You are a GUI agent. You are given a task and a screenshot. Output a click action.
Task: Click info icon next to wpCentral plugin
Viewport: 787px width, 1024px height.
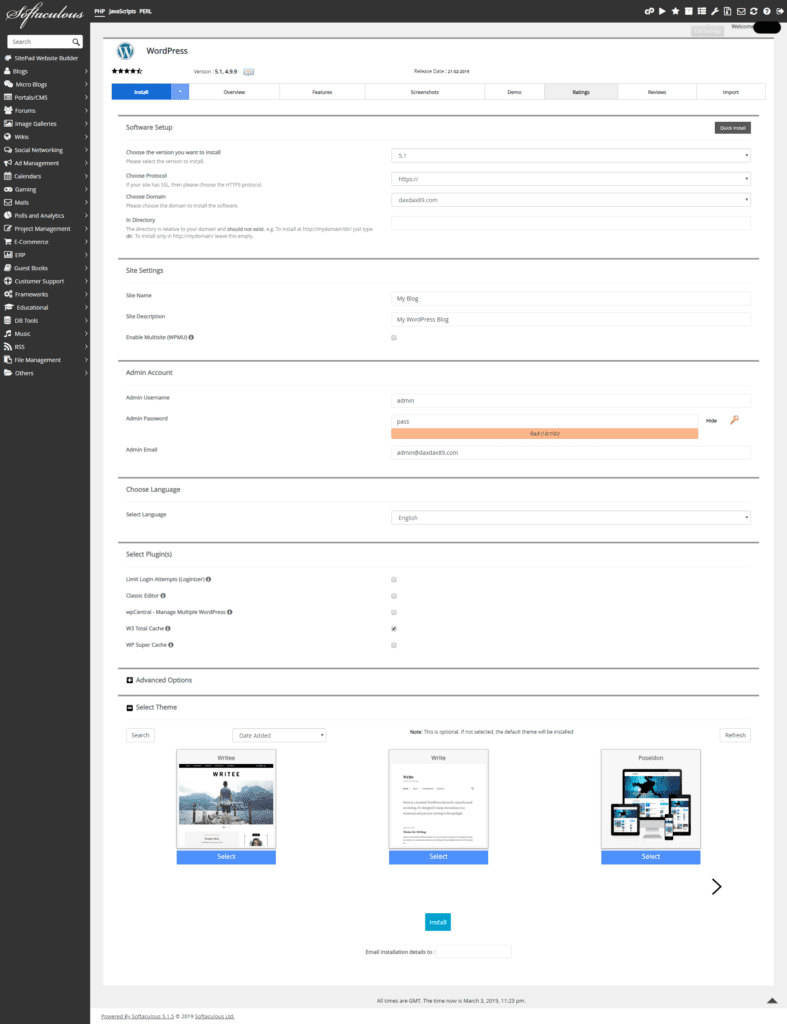(230, 612)
